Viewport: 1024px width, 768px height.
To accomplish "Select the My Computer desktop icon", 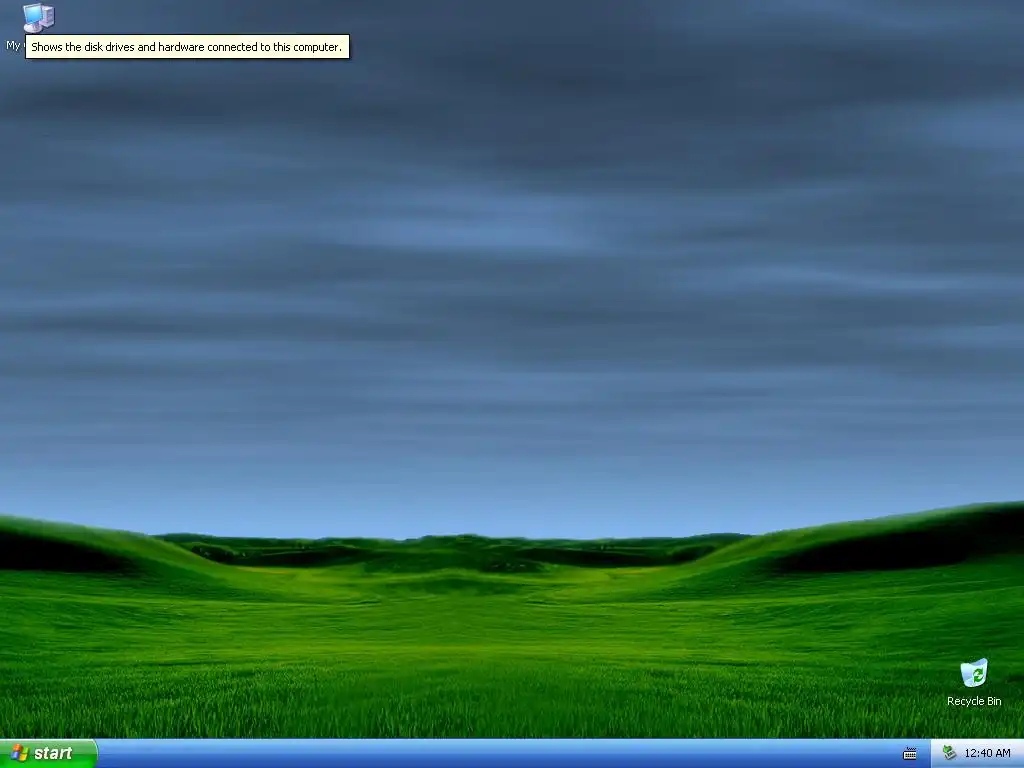I will (39, 18).
